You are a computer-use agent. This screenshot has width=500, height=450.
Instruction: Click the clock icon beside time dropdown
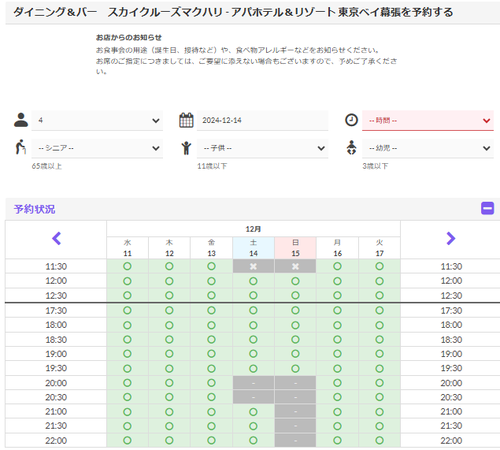click(351, 120)
